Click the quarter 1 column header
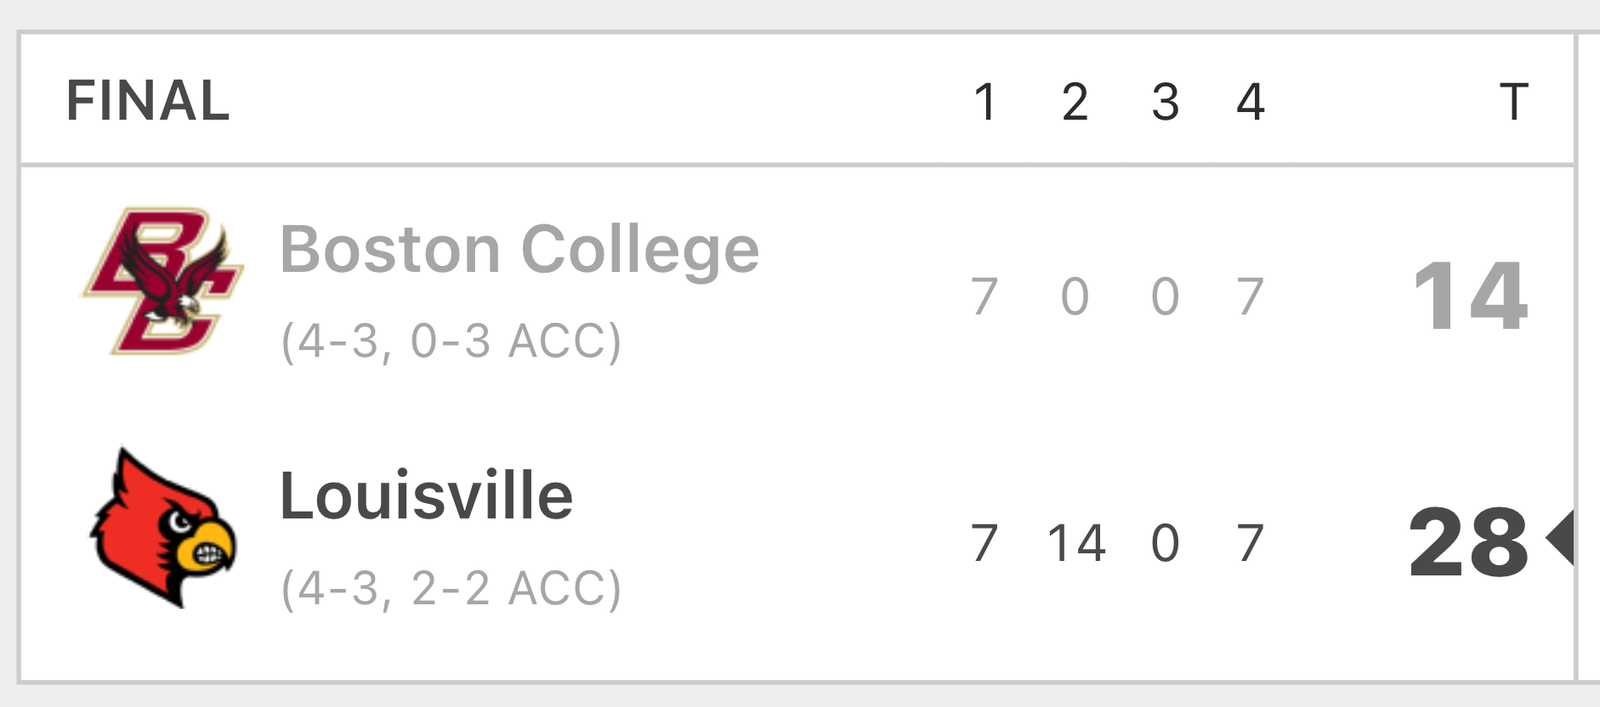Screen dimensions: 1600x707 (x=985, y=102)
